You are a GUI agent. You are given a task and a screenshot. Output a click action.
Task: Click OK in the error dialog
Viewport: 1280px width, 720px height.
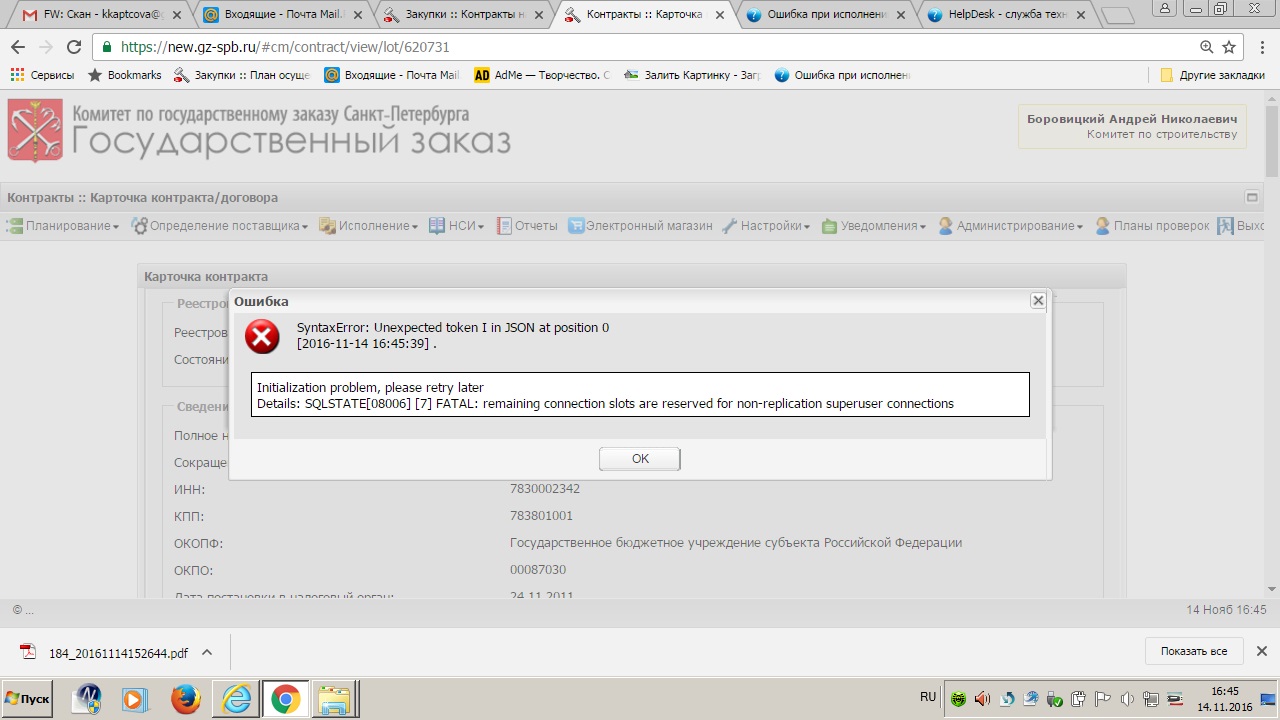pos(640,459)
